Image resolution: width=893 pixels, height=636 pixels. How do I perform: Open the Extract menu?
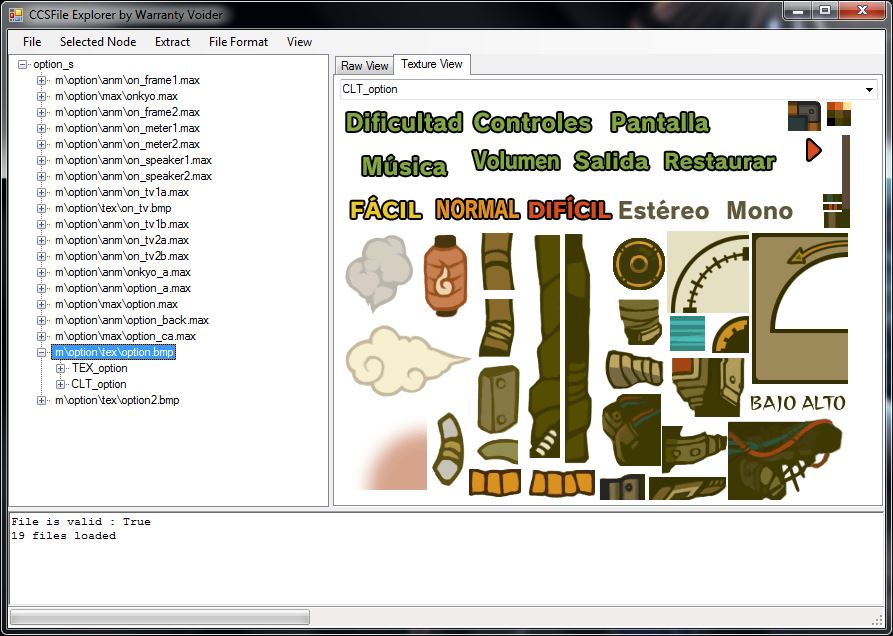coord(172,42)
